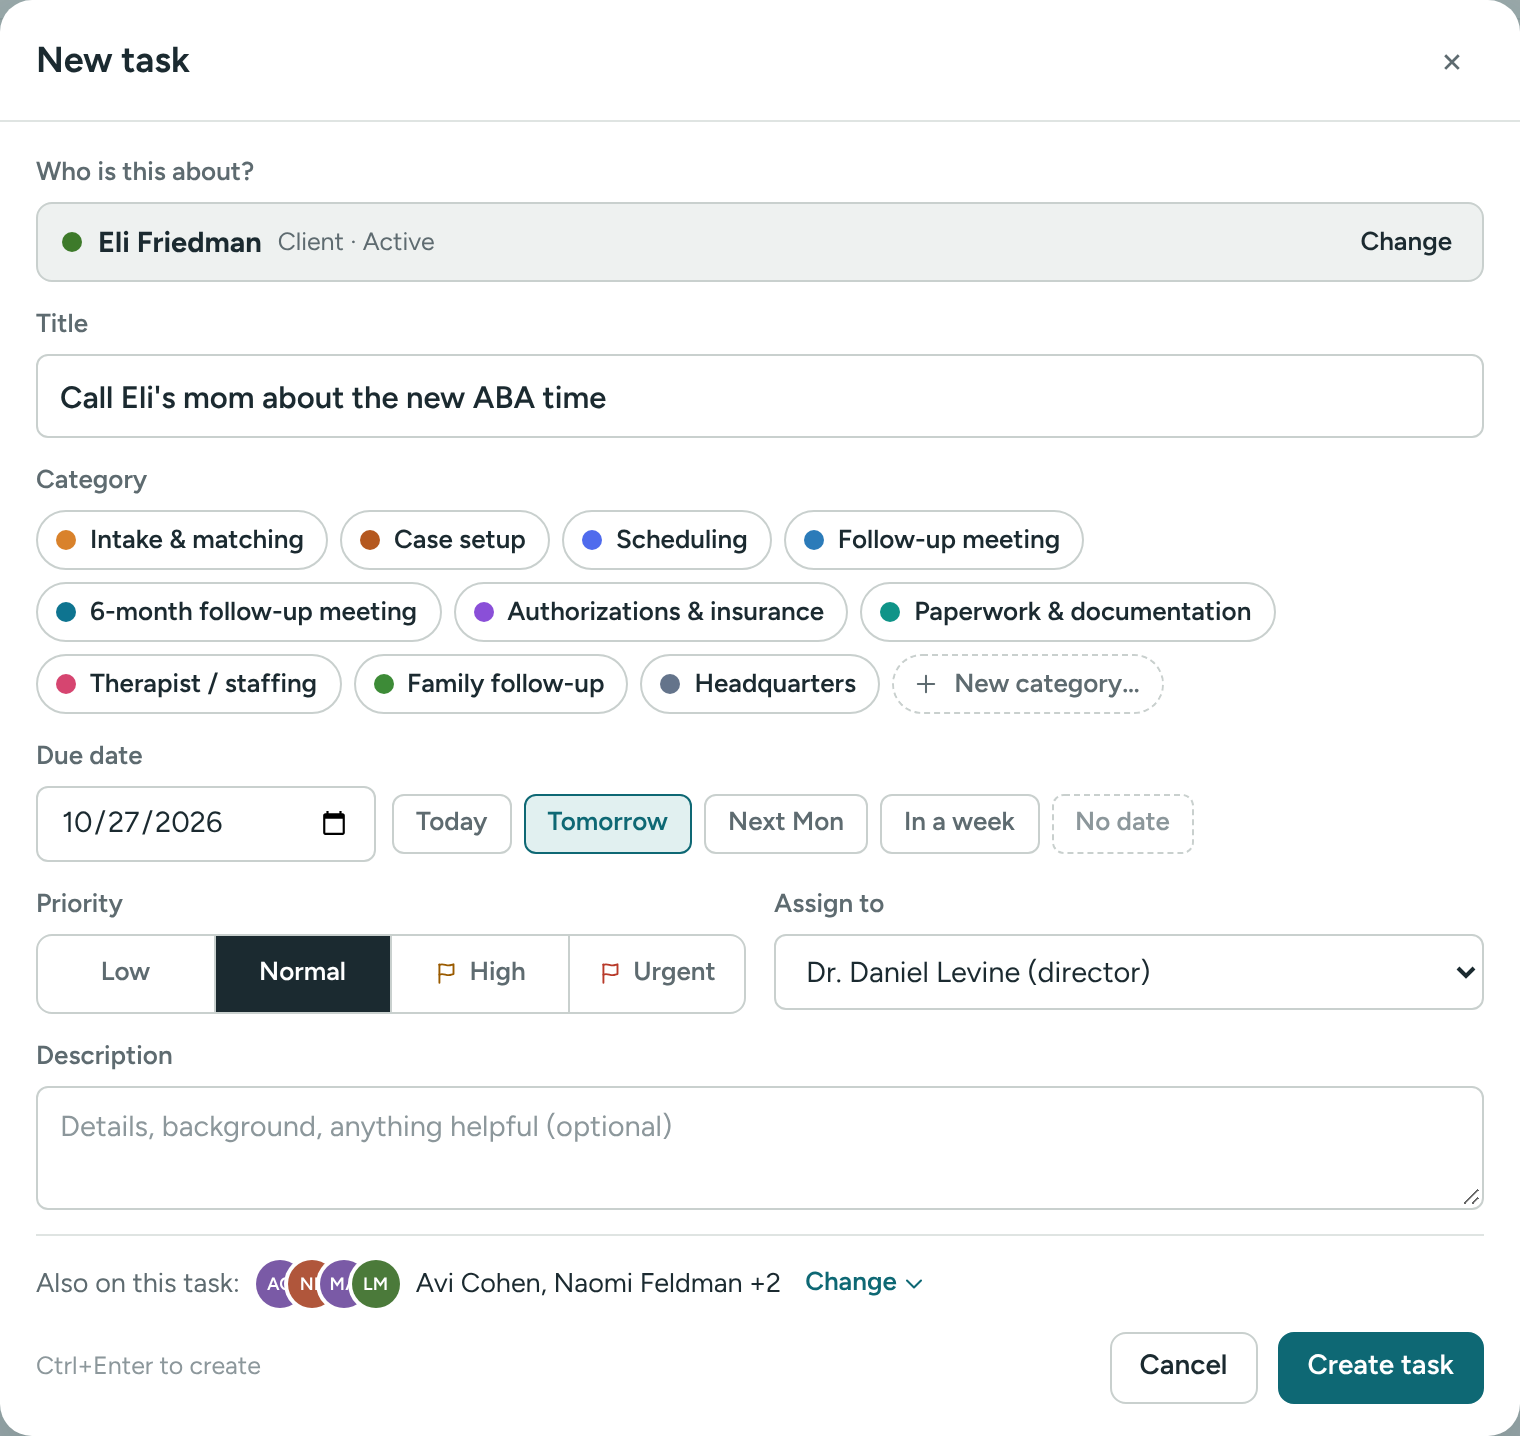1520x1436 pixels.
Task: Click the resize handle of Description box
Action: pos(1471,1197)
